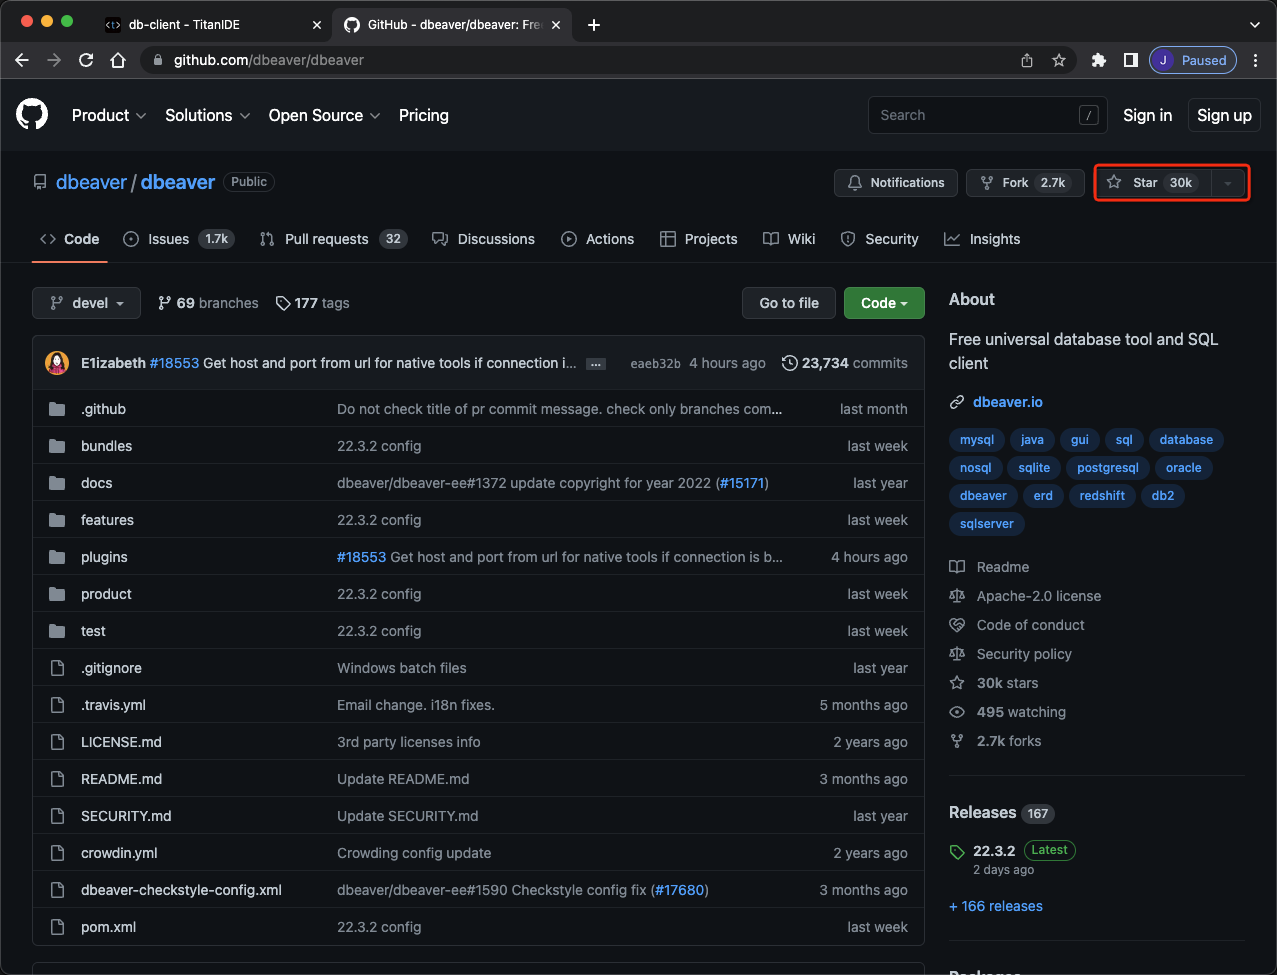Screen dimensions: 1277x975
Task: Open the devel branch dropdown
Action: click(x=86, y=303)
